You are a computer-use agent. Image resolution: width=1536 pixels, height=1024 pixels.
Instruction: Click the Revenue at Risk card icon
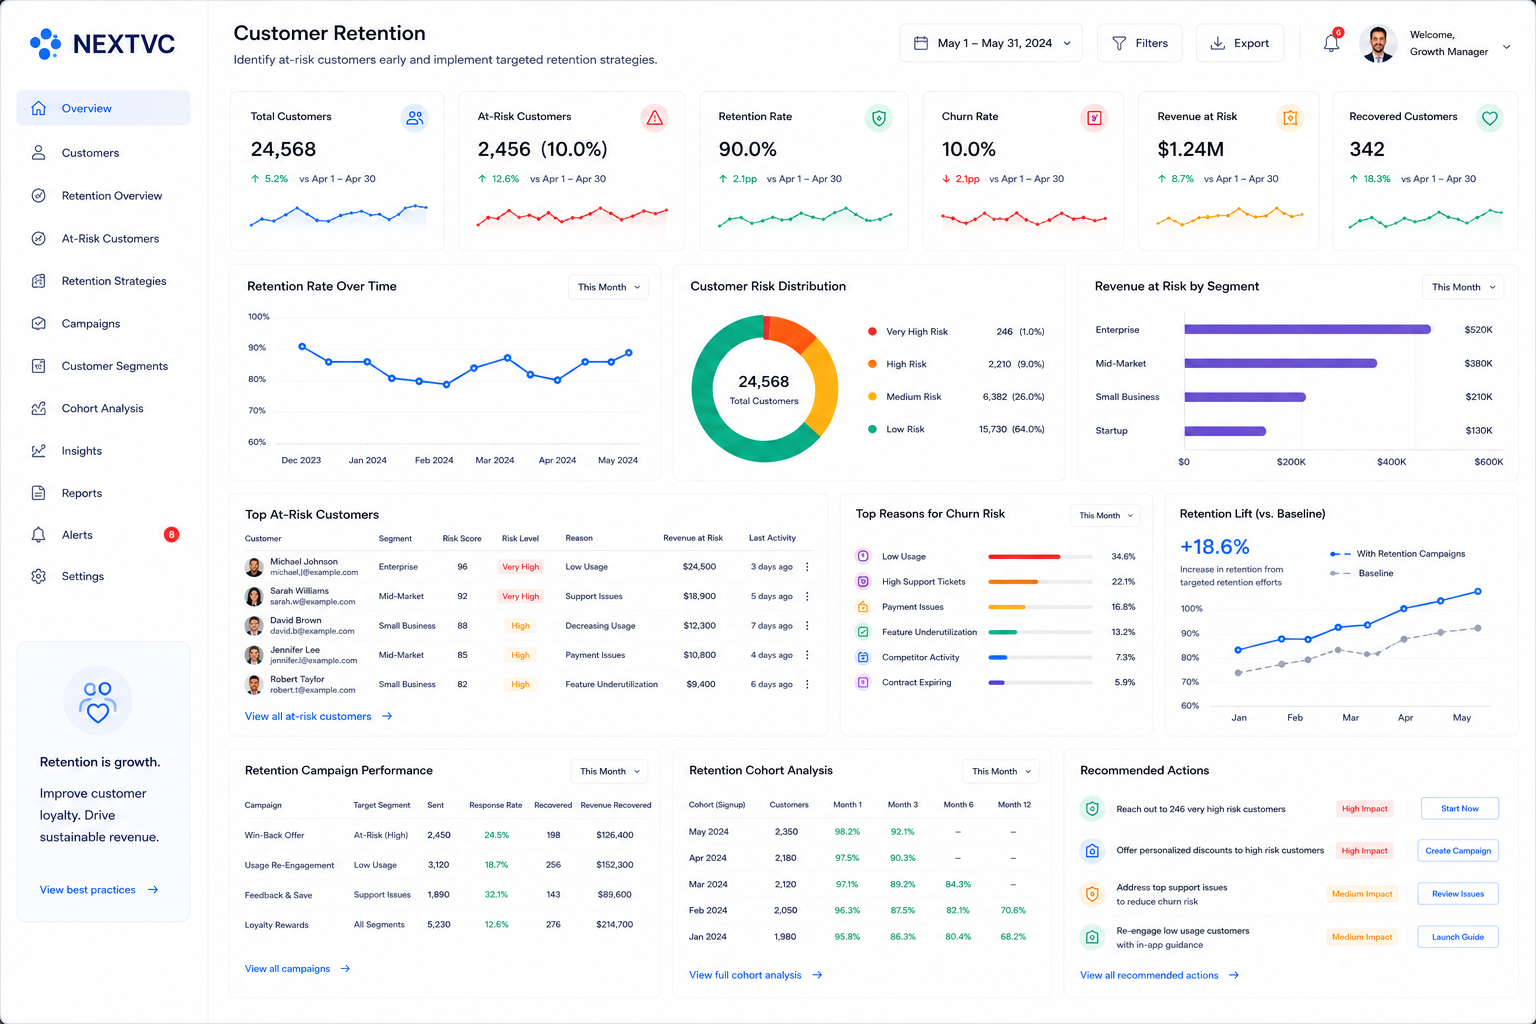(1290, 118)
